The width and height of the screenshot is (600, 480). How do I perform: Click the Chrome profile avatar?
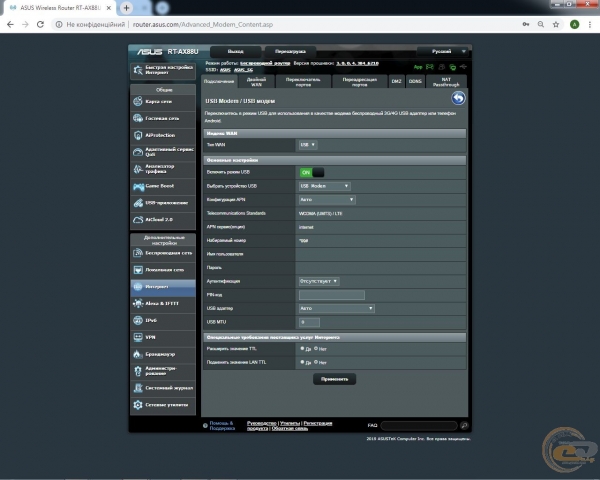tap(574, 24)
